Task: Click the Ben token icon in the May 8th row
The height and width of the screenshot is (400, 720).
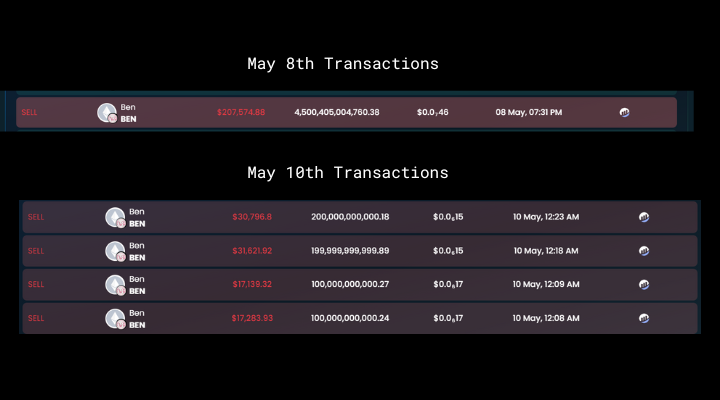Action: point(107,112)
